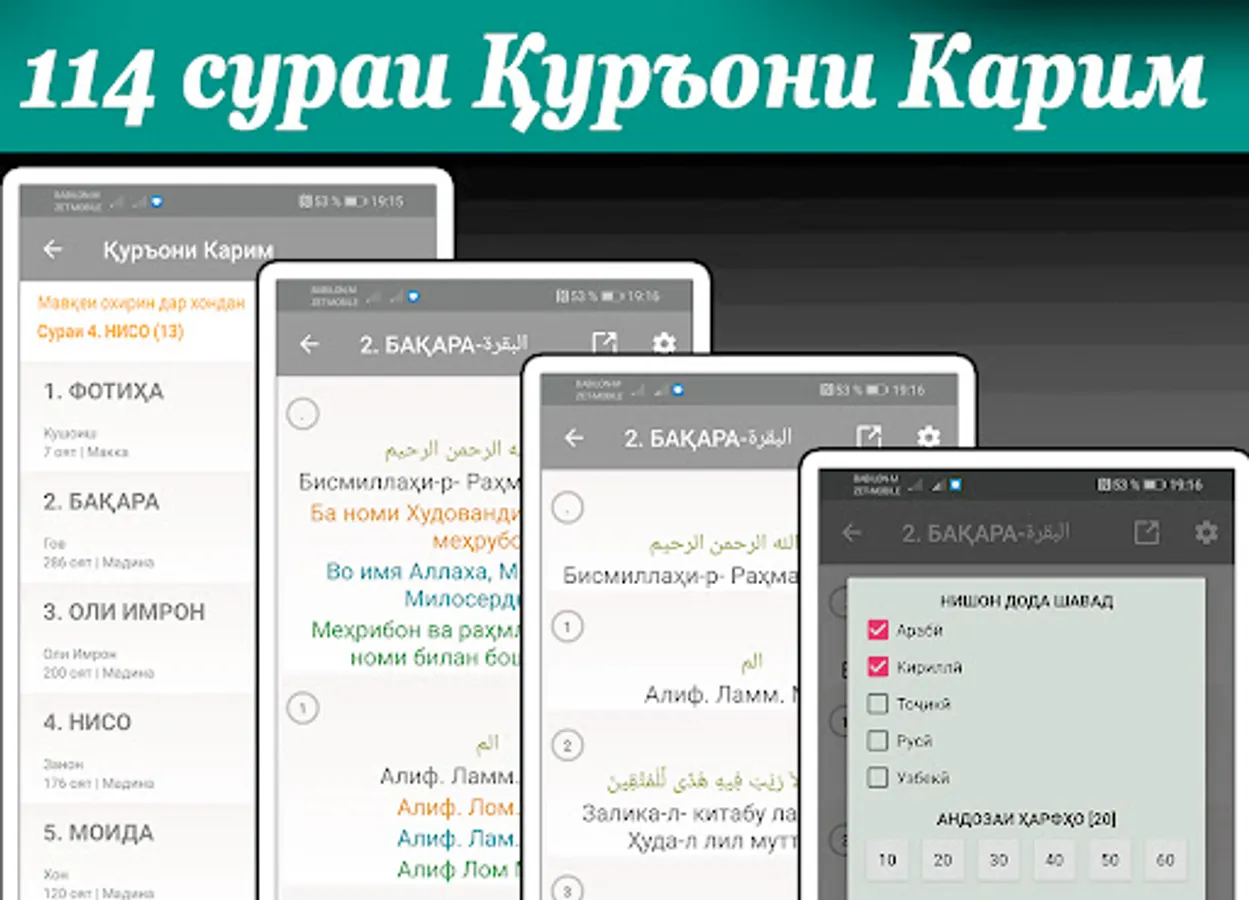
Task: Tap Қуръони Карим app bar title
Action: [x=188, y=250]
